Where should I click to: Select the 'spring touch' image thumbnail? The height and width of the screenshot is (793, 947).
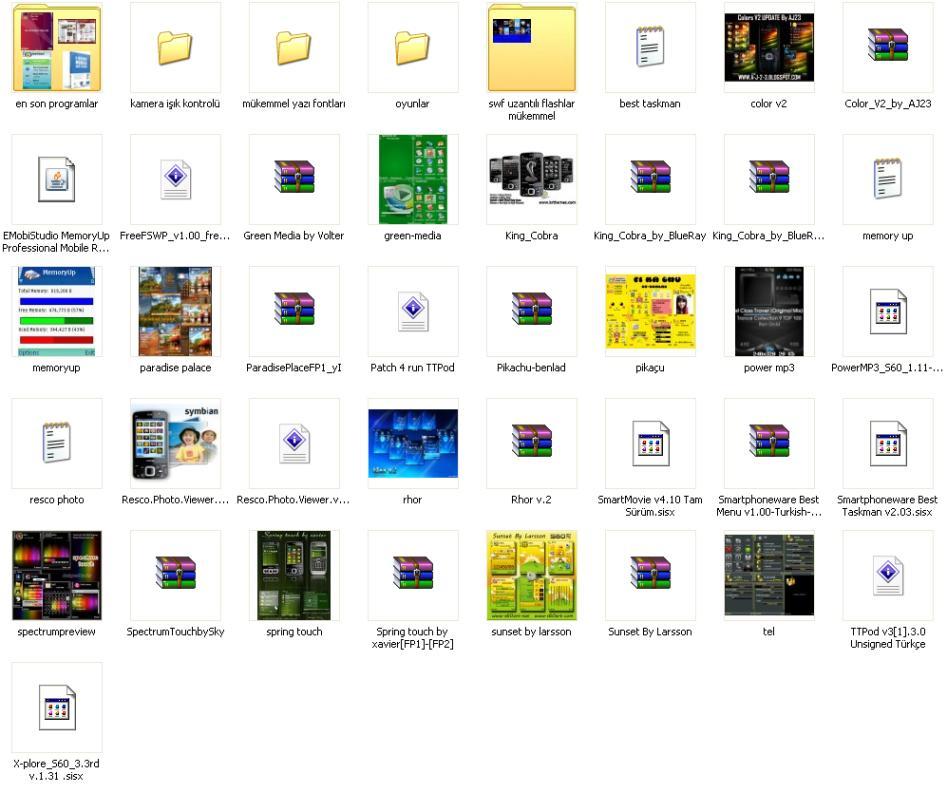pyautogui.click(x=294, y=576)
